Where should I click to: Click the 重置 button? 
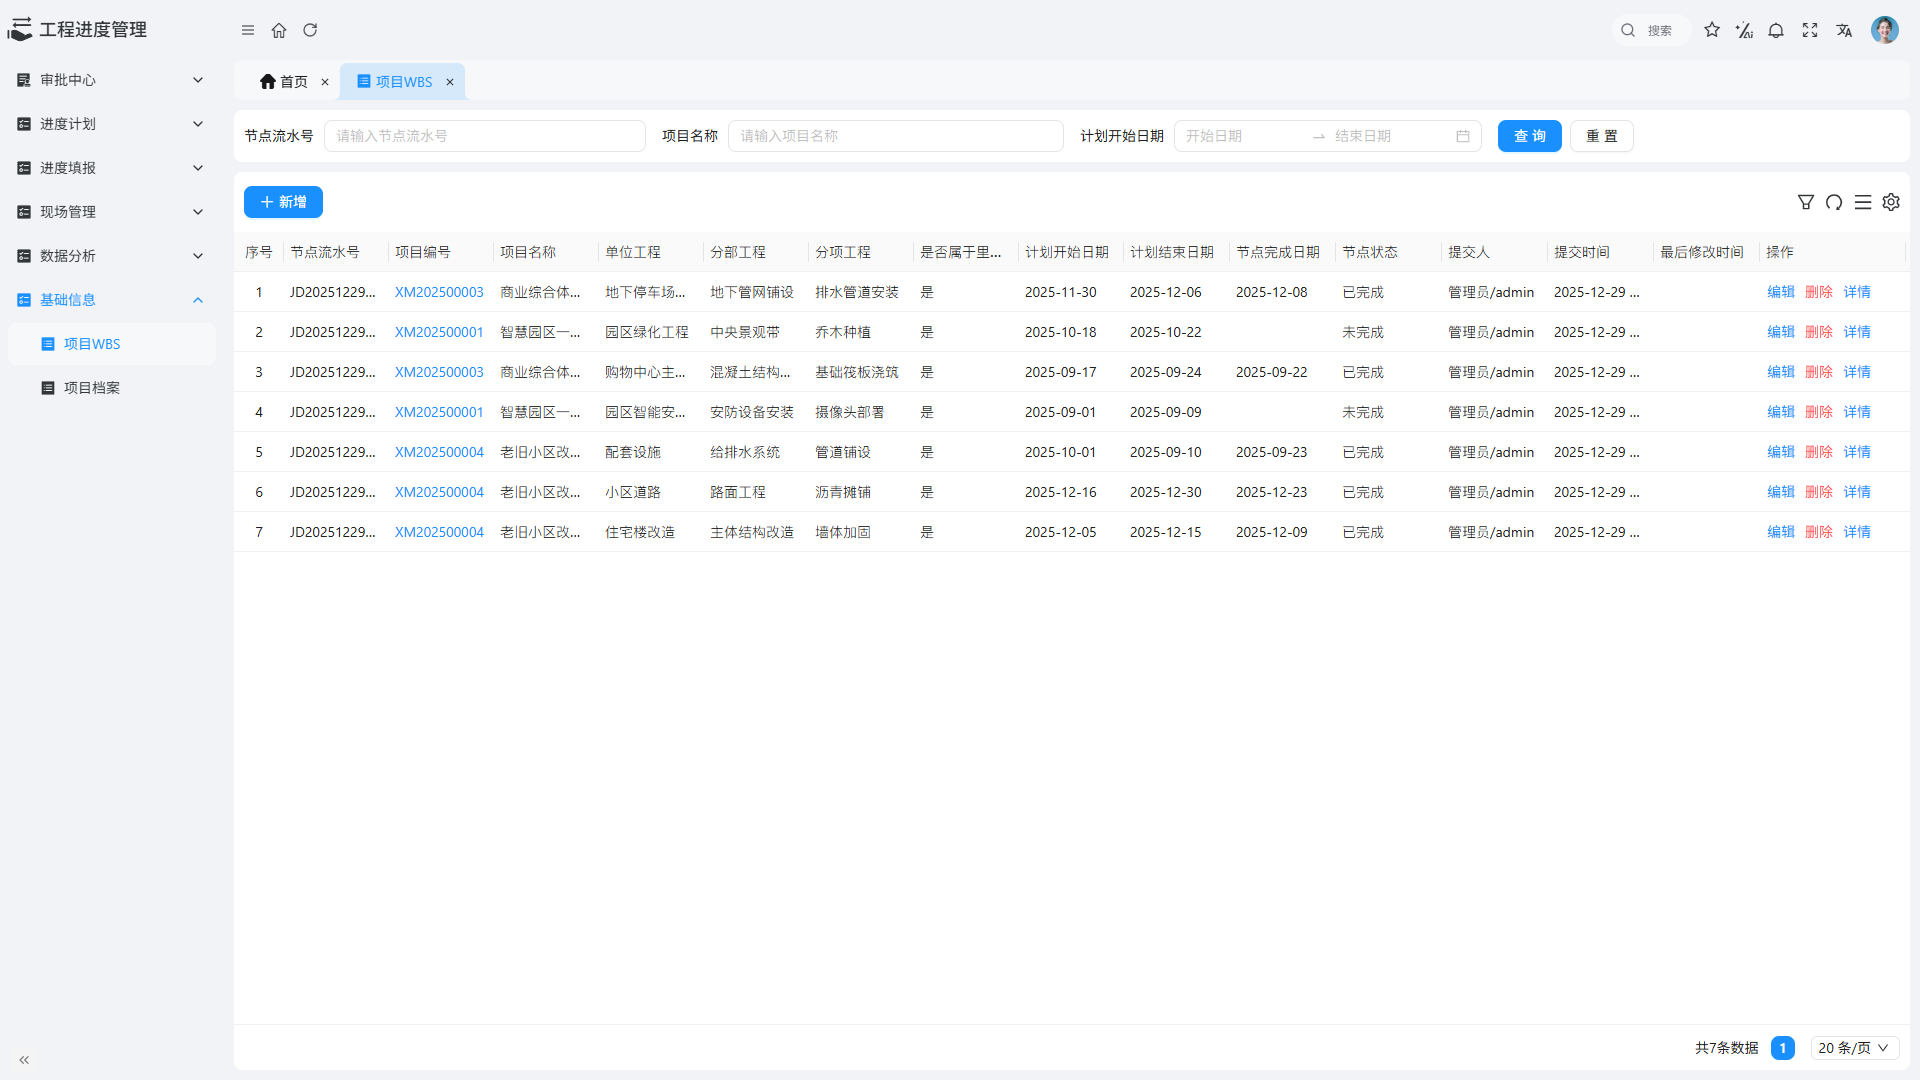pos(1601,136)
